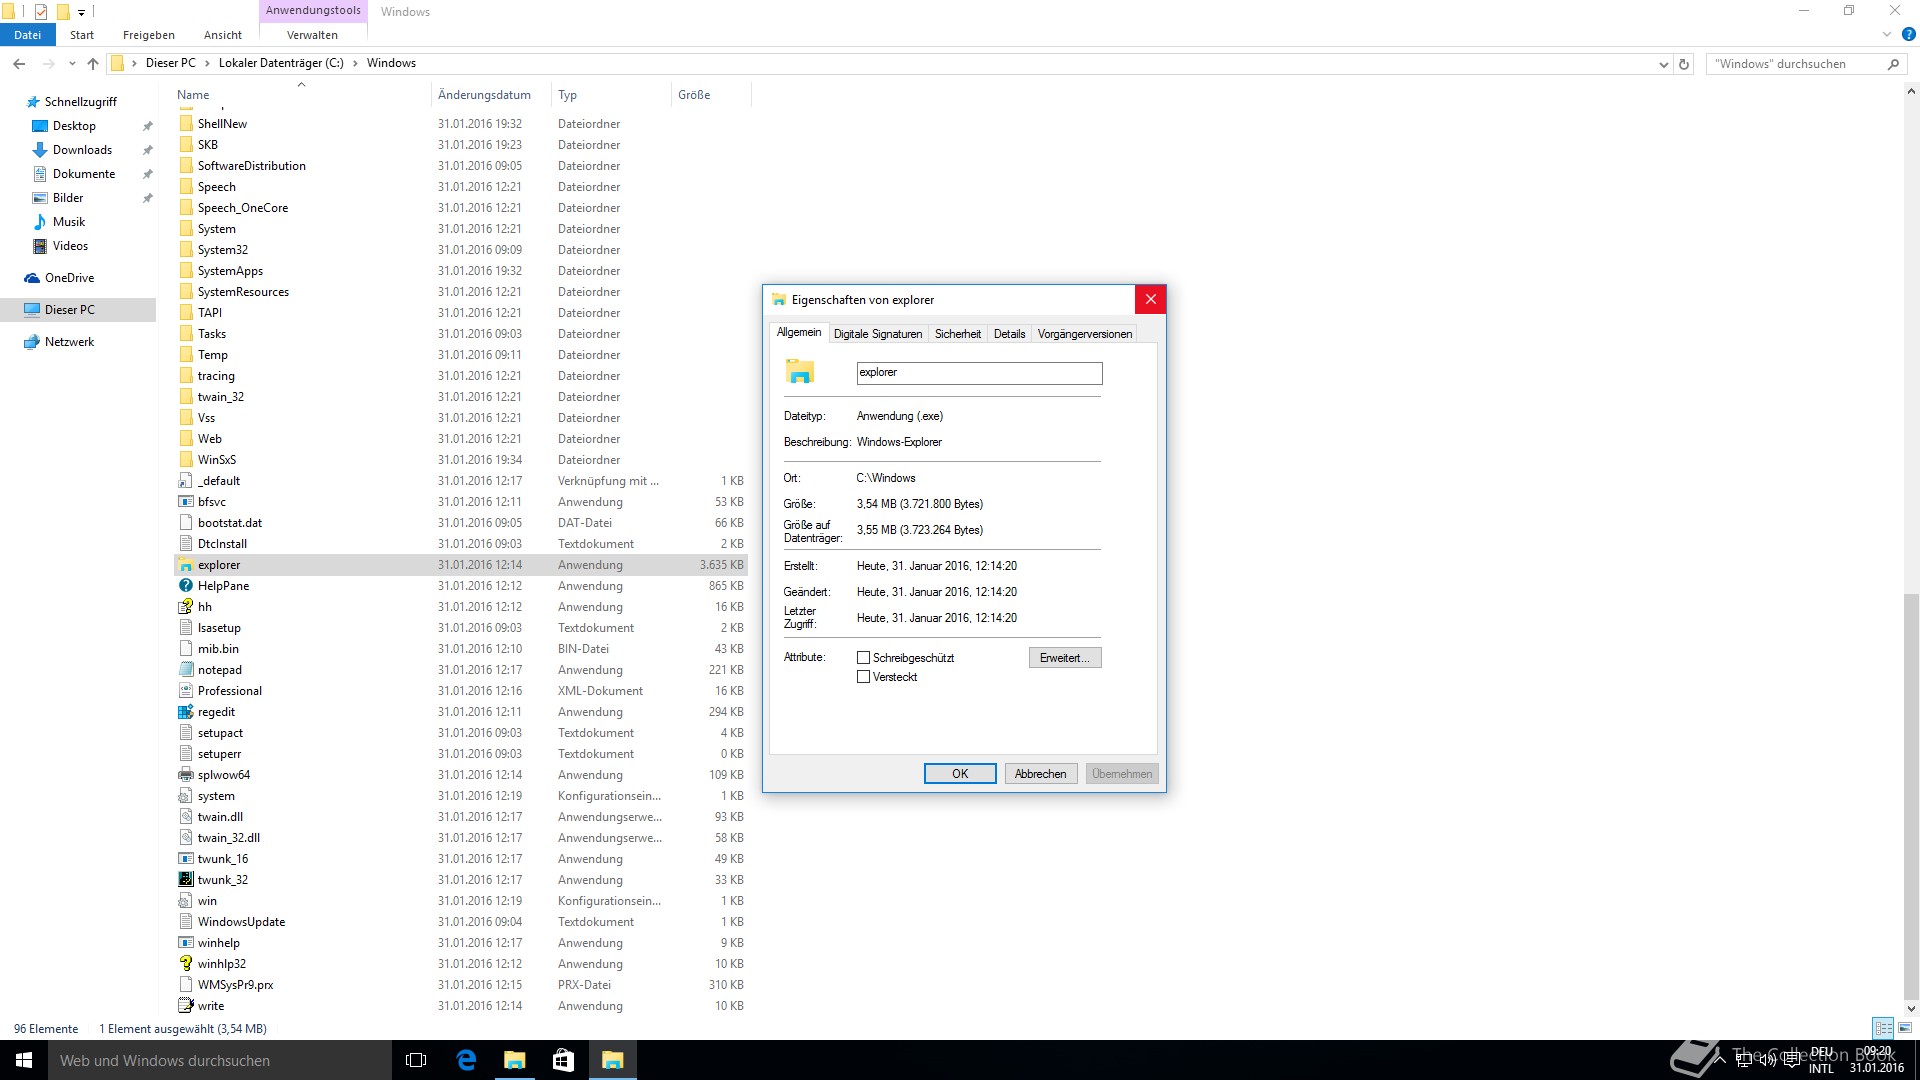Click the volume icon in system tray
Image resolution: width=1920 pixels, height=1080 pixels.
click(1768, 1060)
